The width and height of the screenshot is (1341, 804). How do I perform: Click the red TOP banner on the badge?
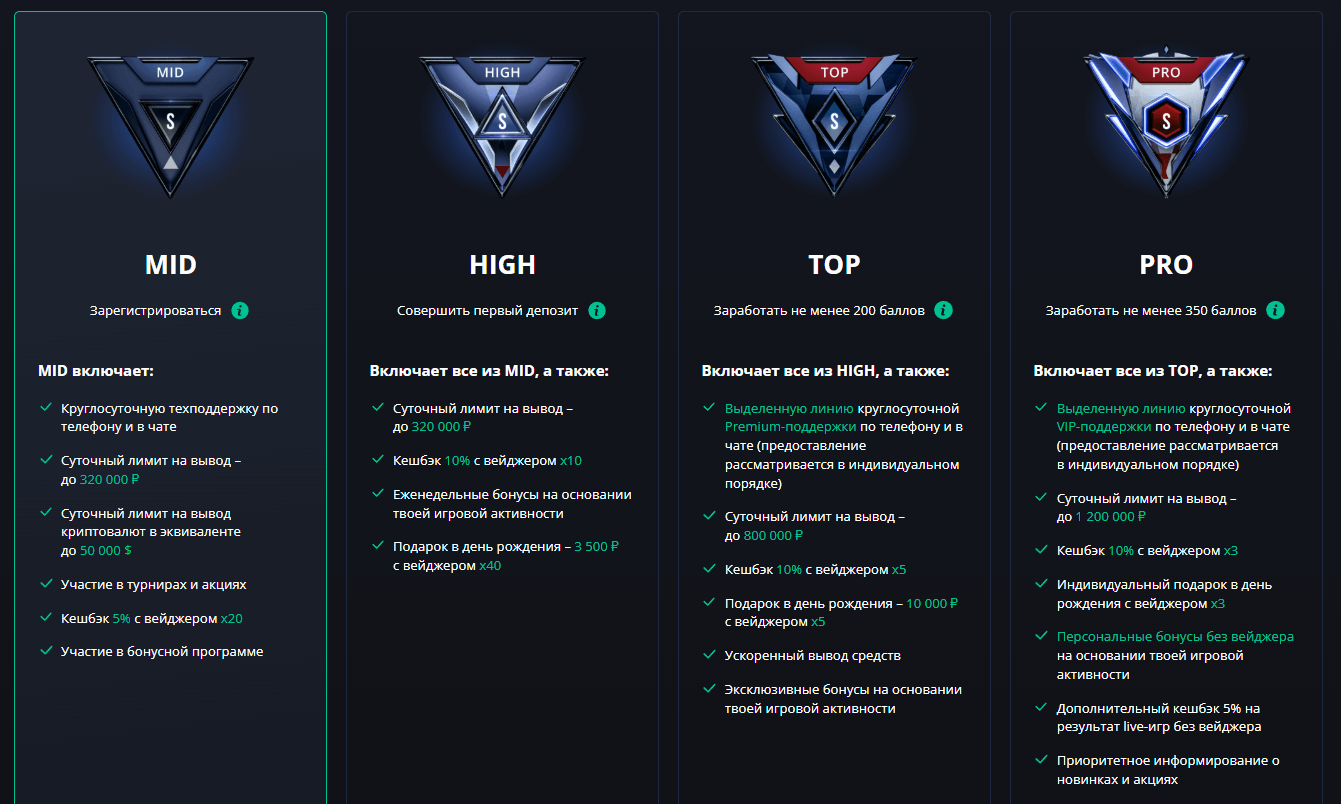[835, 71]
